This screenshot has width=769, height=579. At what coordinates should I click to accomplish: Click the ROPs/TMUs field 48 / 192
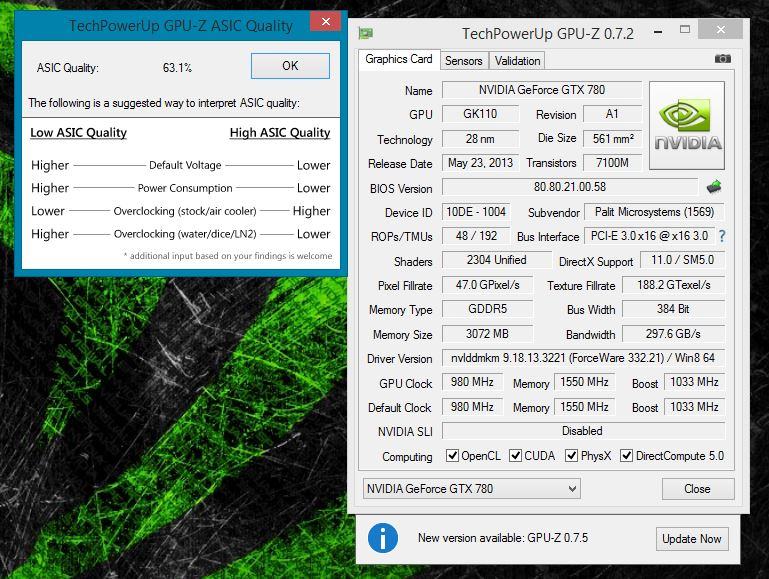(x=476, y=236)
